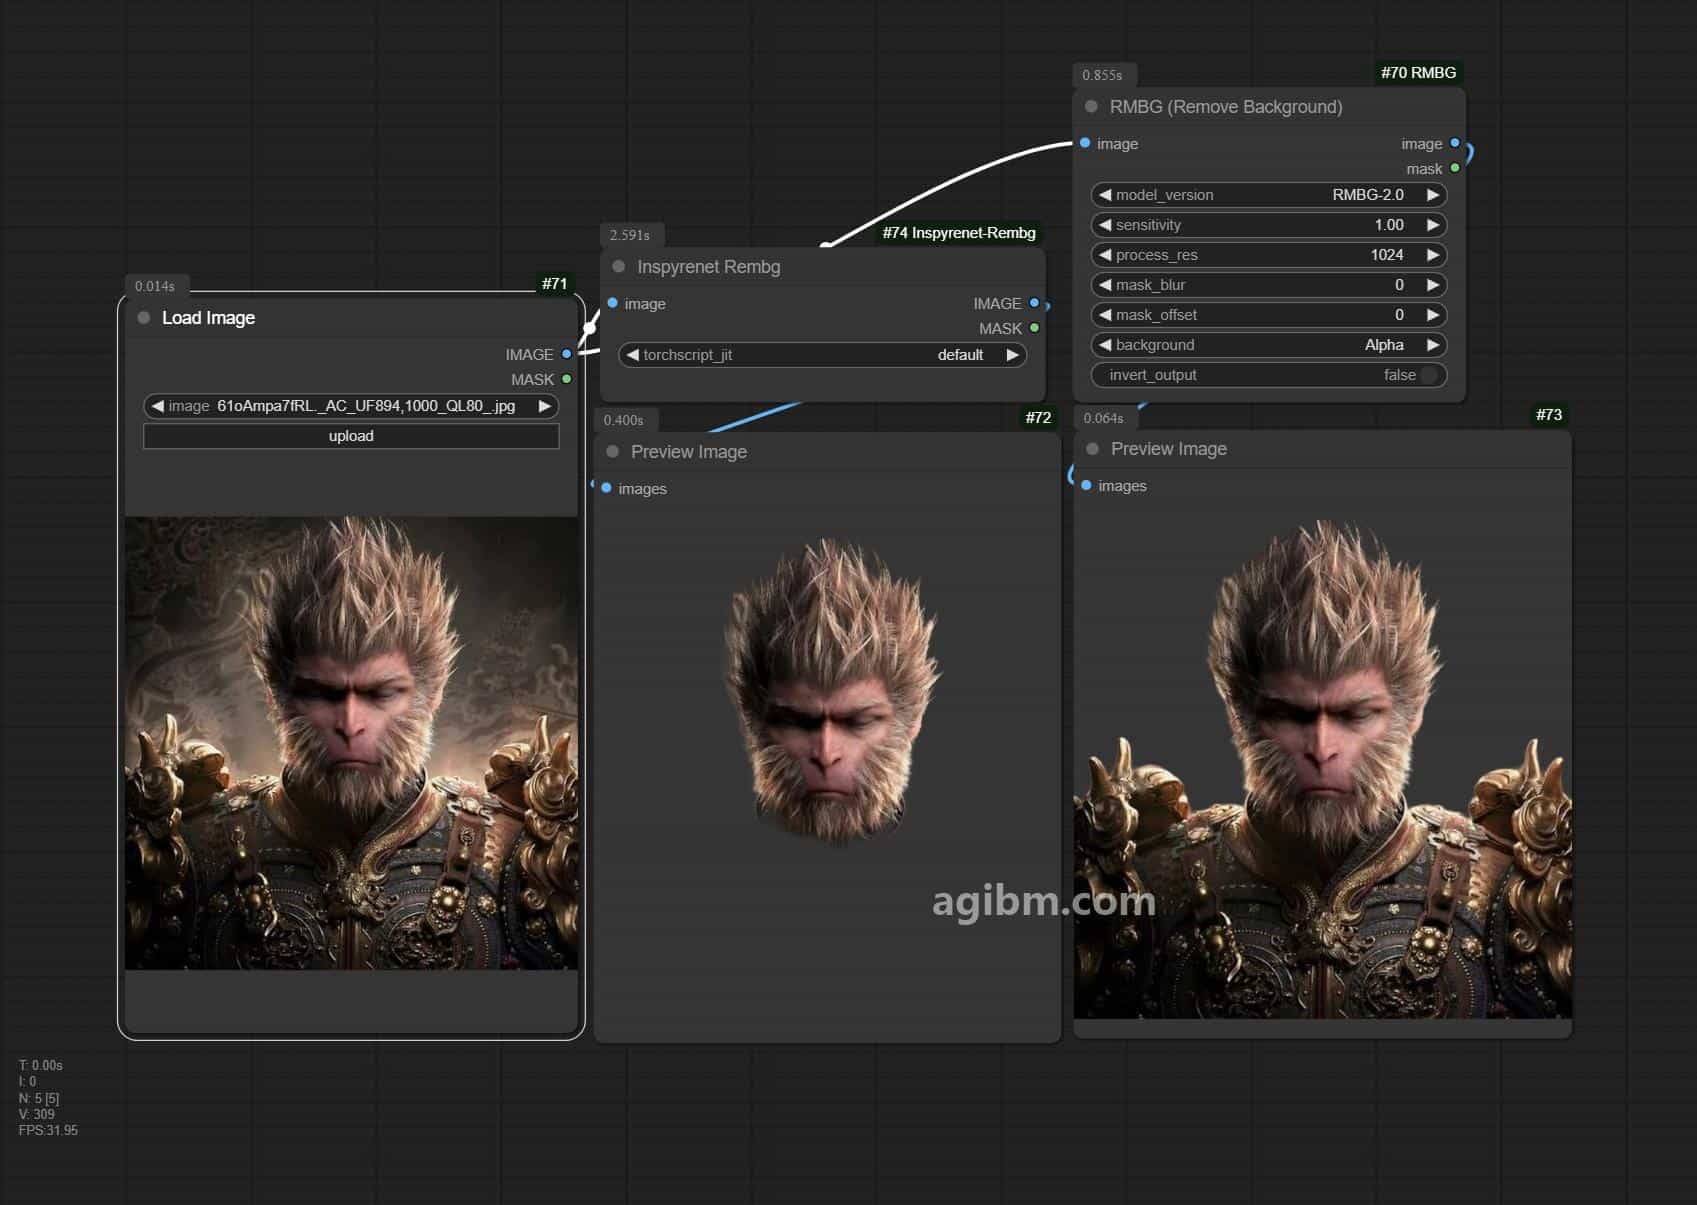
Task: Increase sensitivity value
Action: click(x=1433, y=225)
